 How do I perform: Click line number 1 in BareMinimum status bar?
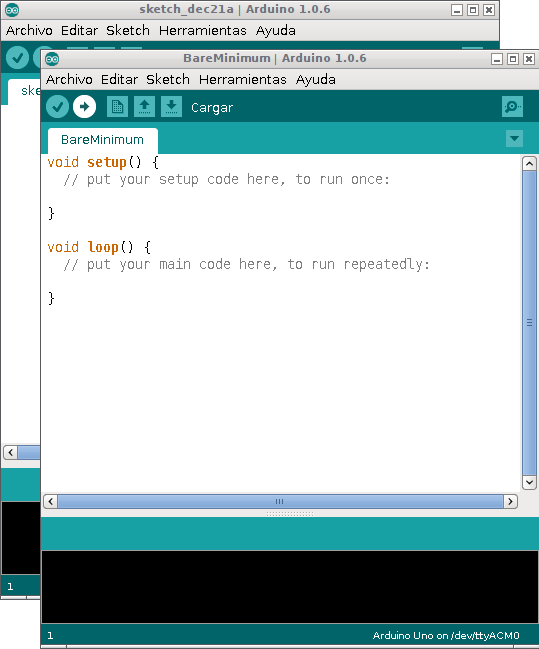[x=50, y=635]
